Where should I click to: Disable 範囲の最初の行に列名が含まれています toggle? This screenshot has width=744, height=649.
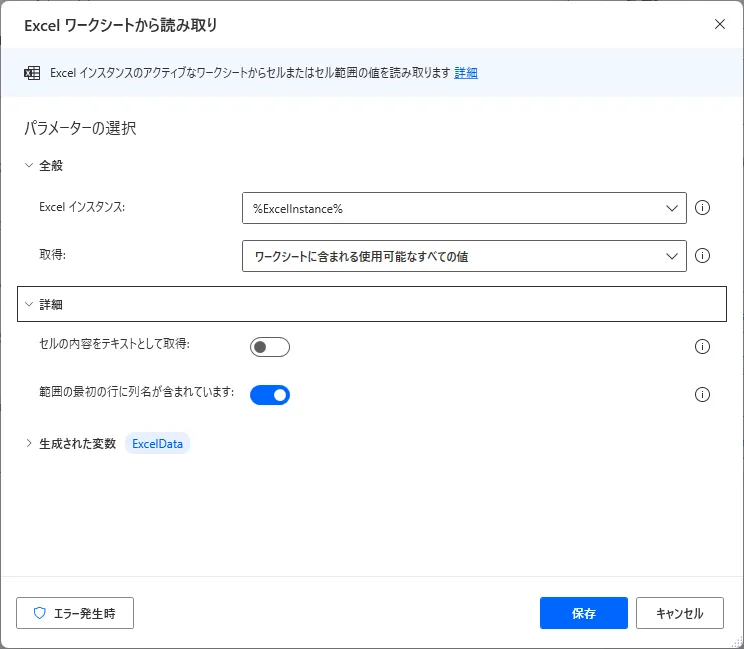[x=269, y=395]
